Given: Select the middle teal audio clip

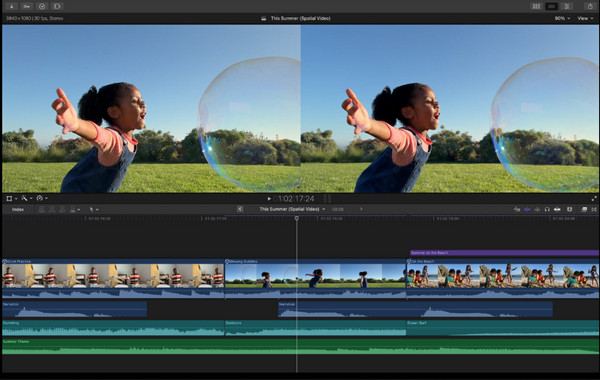Looking at the screenshot, I should point(315,328).
